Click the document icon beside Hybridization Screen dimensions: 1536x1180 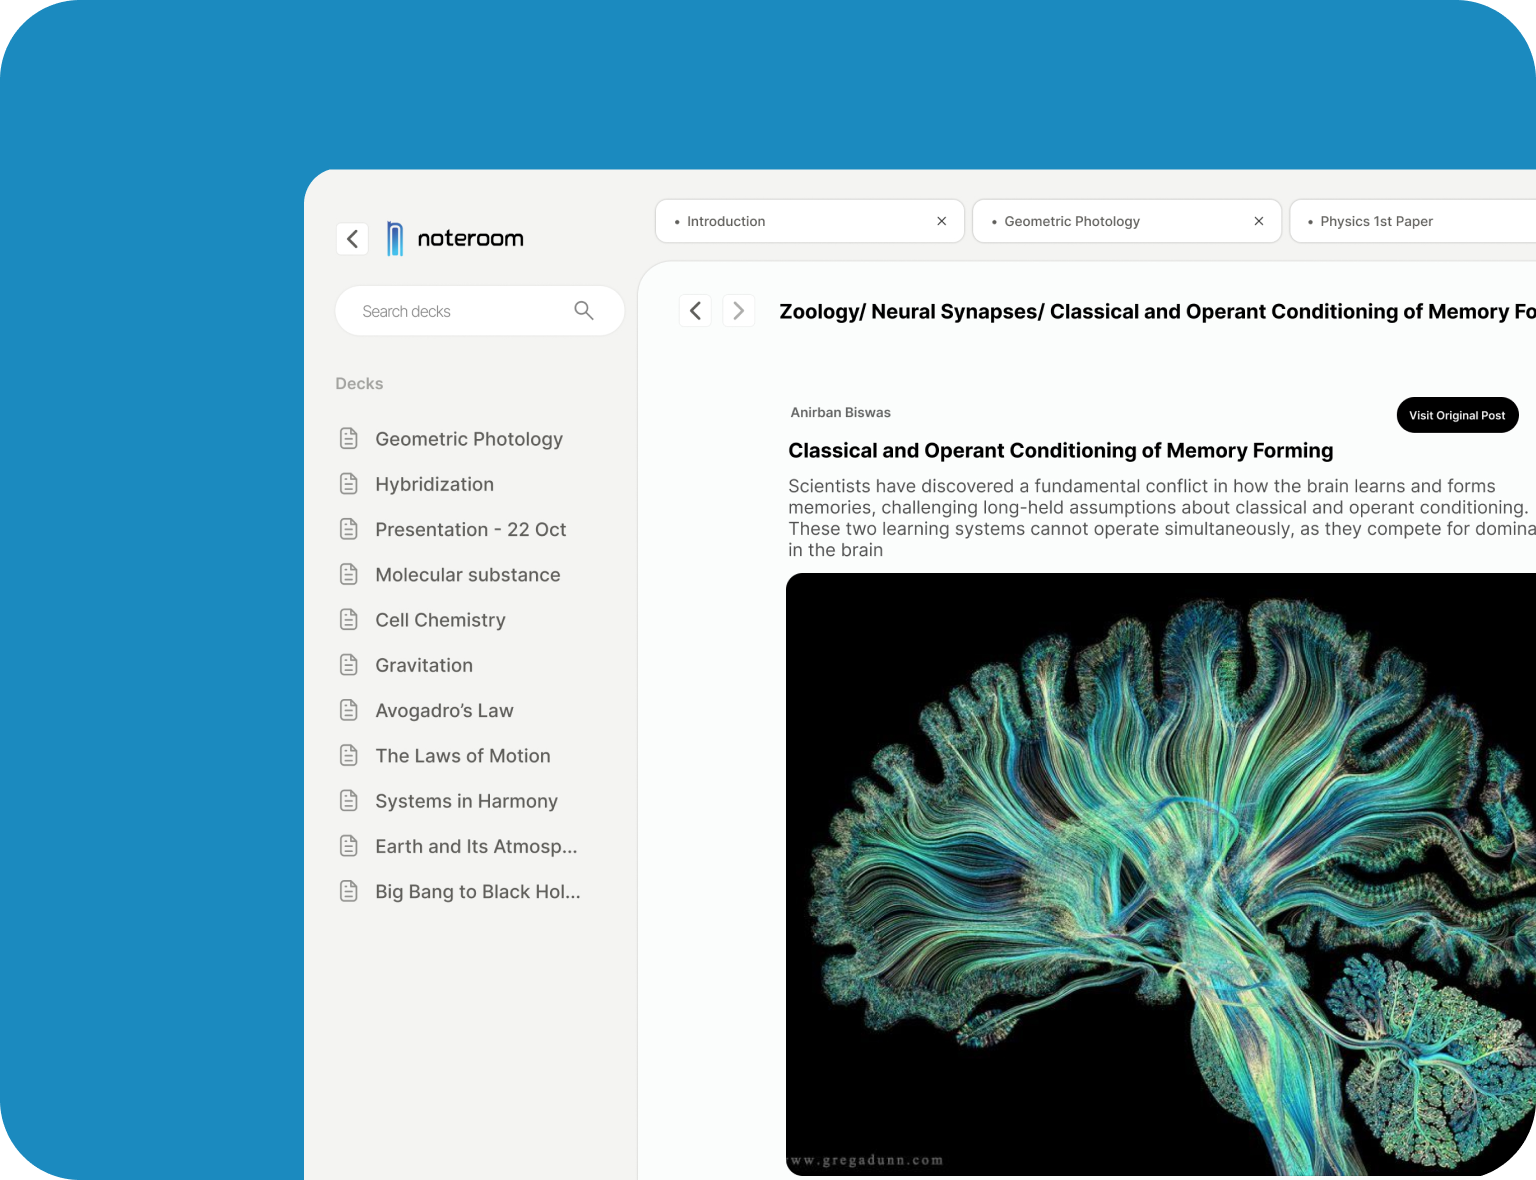point(349,484)
